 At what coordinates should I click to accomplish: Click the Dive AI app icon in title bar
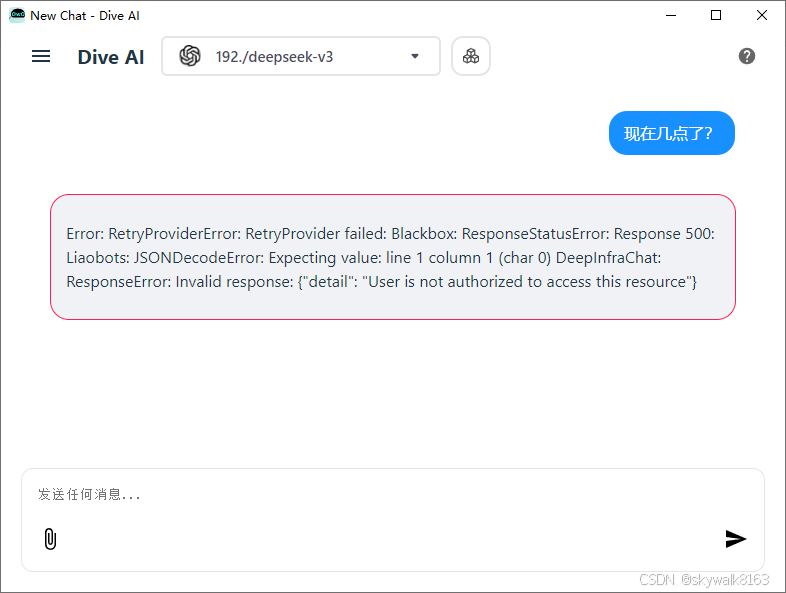[x=17, y=16]
